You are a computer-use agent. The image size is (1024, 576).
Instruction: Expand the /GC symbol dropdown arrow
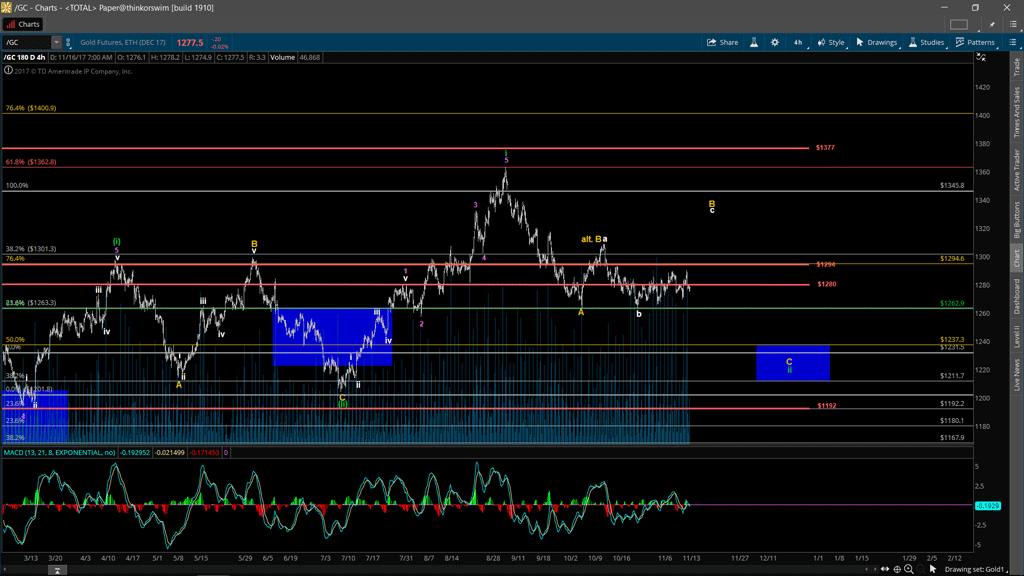pos(56,43)
